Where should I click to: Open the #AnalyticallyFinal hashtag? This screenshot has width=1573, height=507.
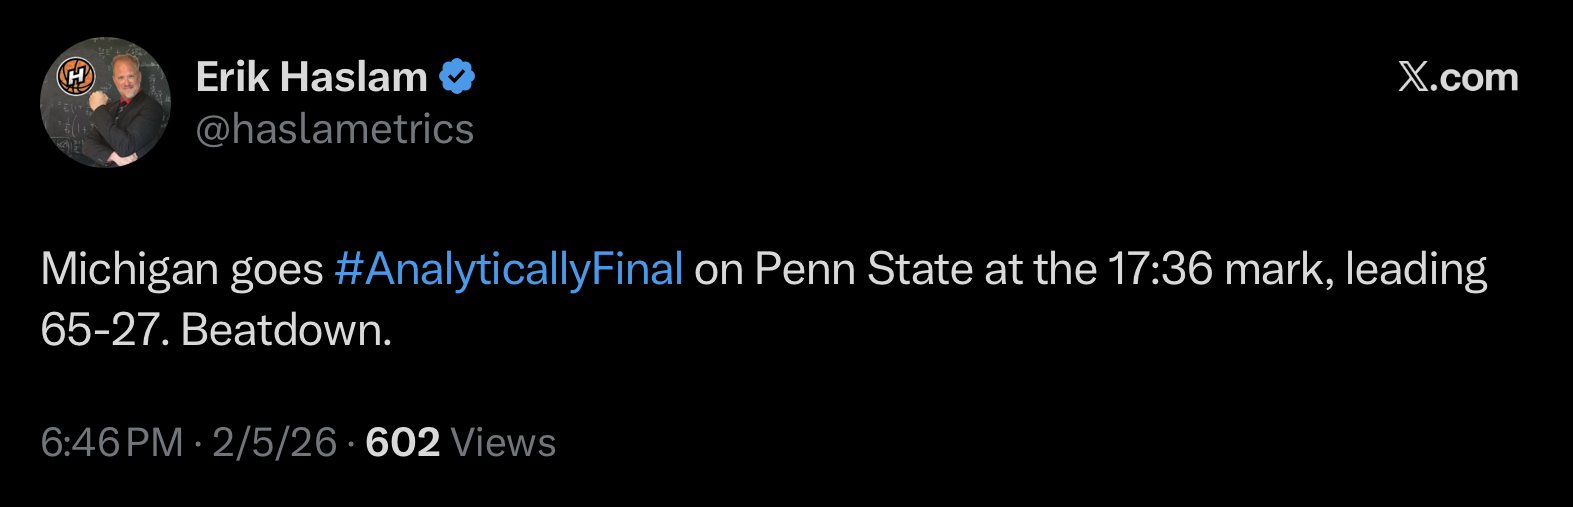pyautogui.click(x=509, y=269)
